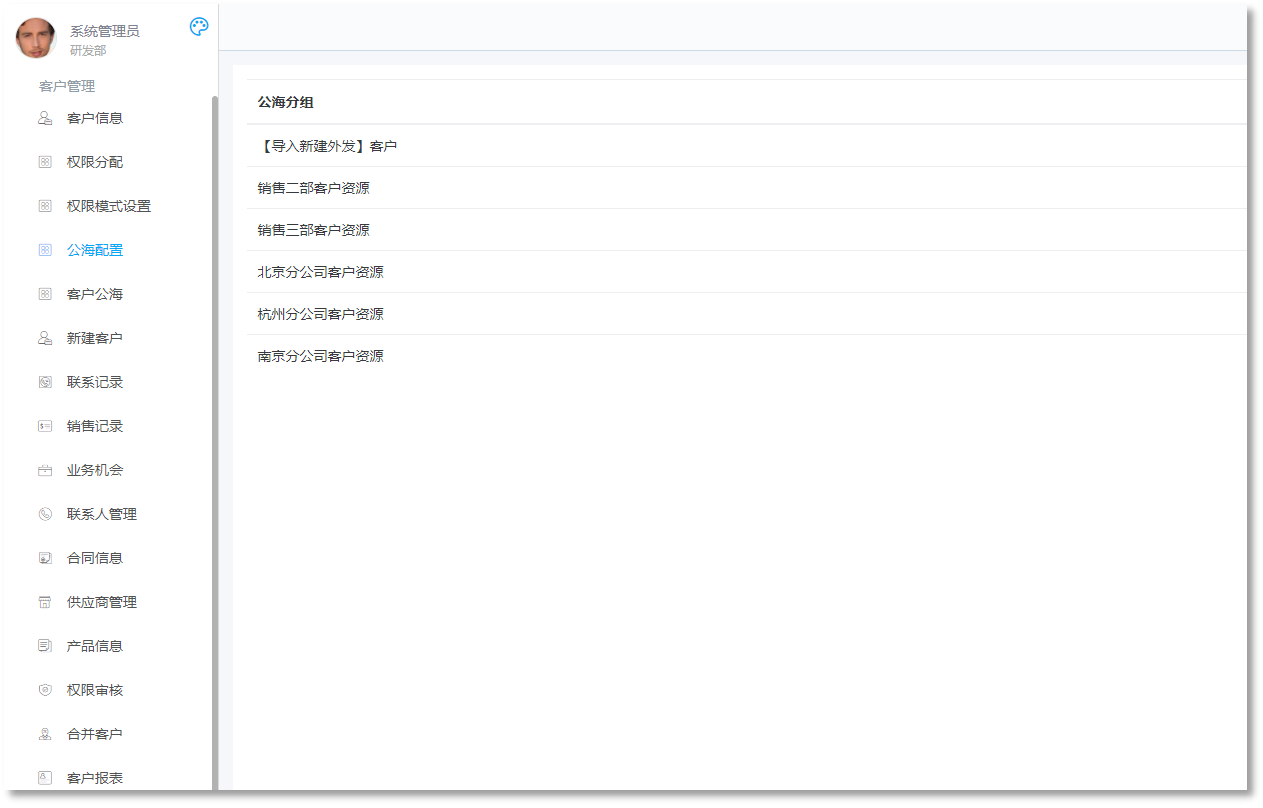The image size is (1263, 808).
Task: Select the 销售二部客户资源 row
Action: [747, 188]
